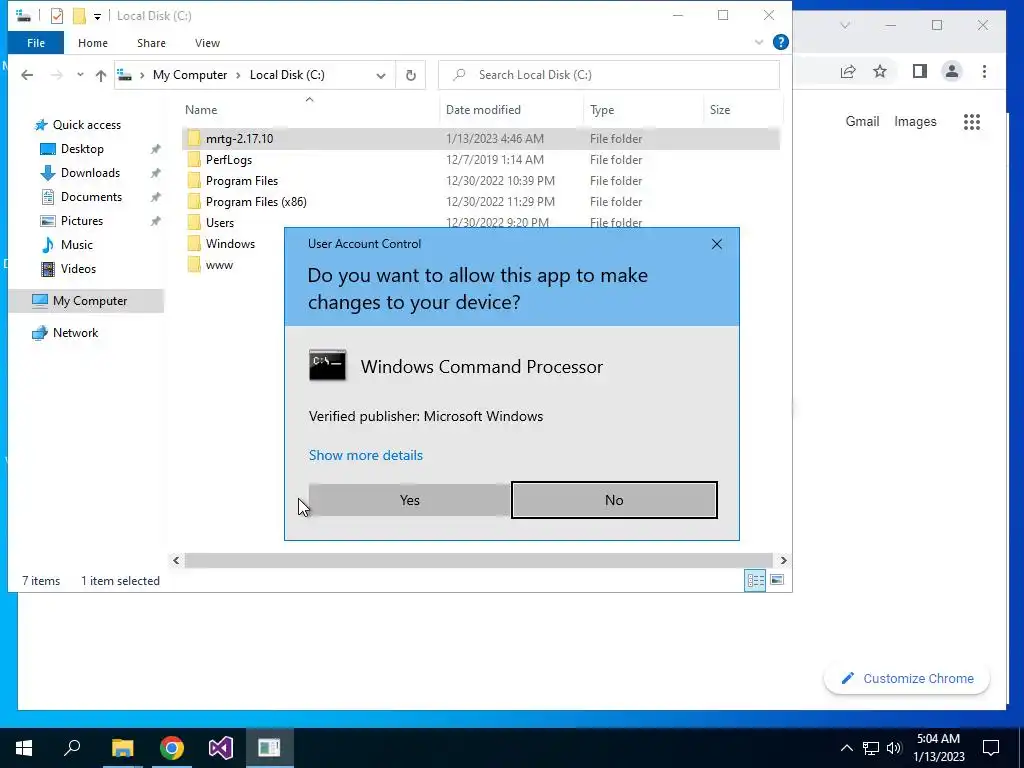Expand the Explorer ribbon chevron
This screenshot has height=768, width=1024.
759,42
